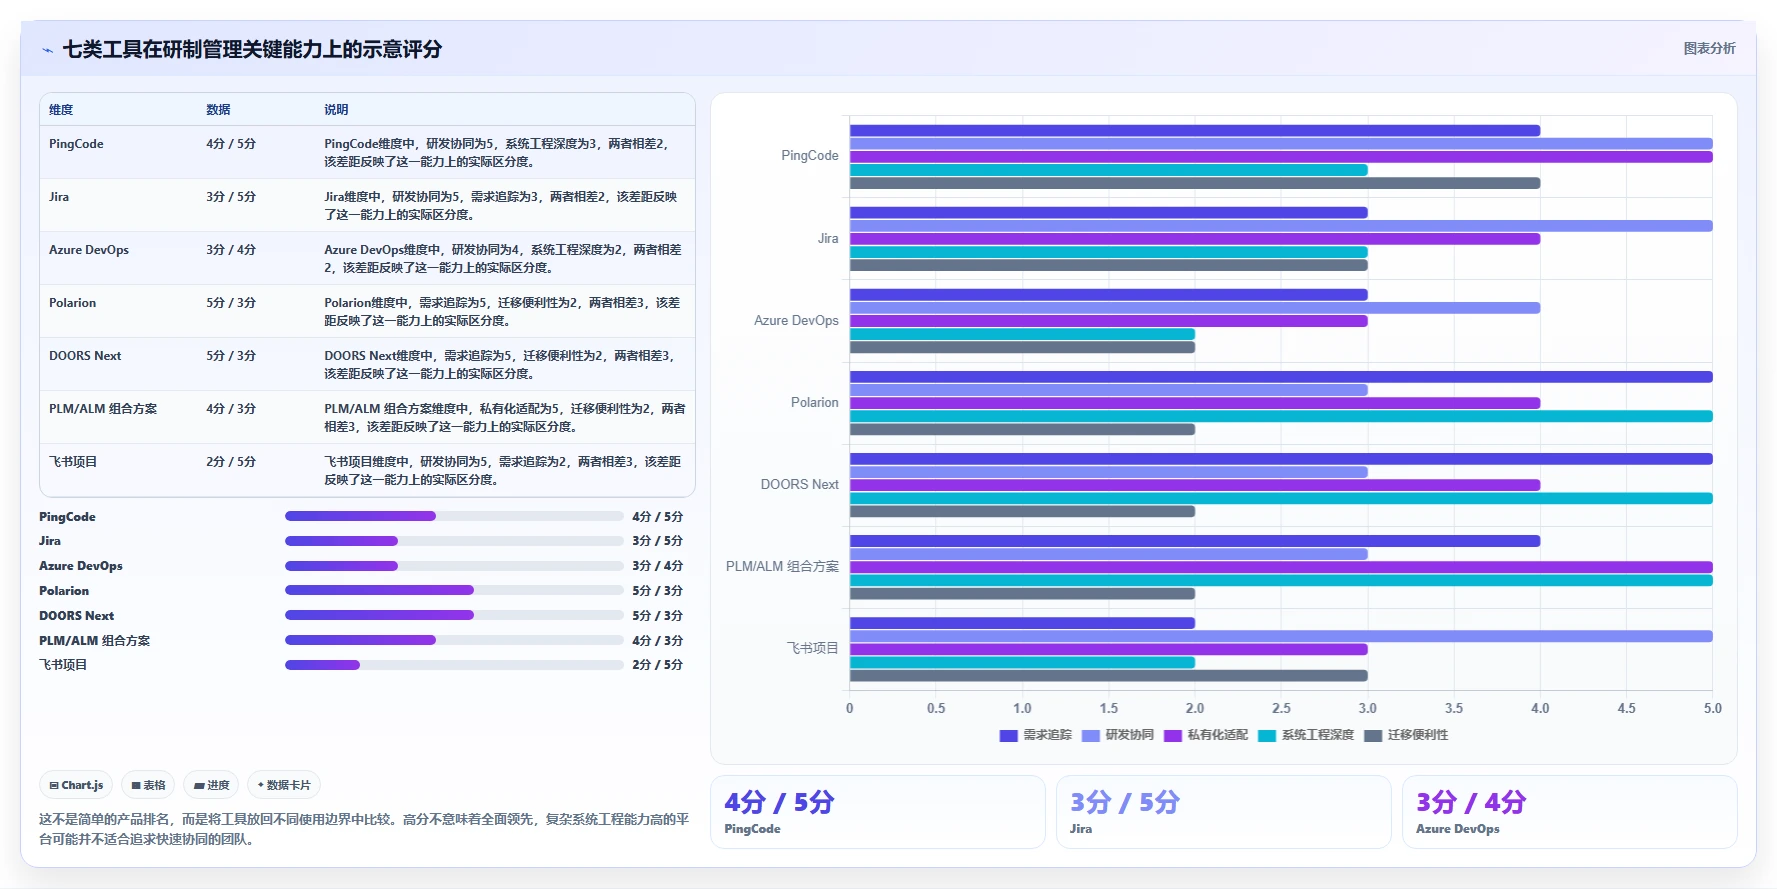This screenshot has height=889, width=1777.
Task: Click the PLM/ALM 私有化适配 bar in the chart
Action: 1281,567
